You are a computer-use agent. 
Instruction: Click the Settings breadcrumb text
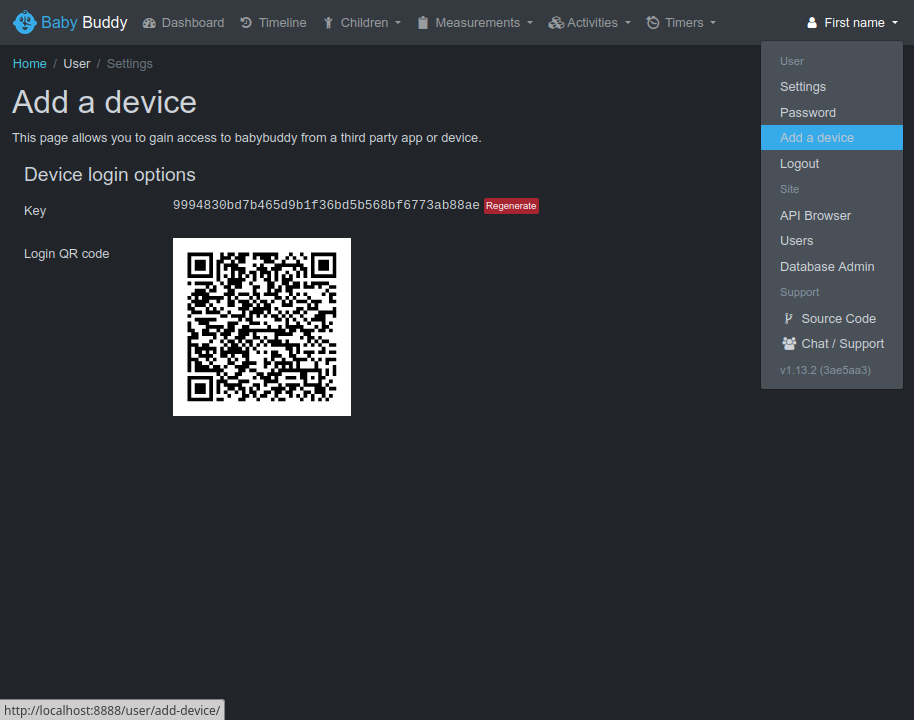(x=129, y=64)
